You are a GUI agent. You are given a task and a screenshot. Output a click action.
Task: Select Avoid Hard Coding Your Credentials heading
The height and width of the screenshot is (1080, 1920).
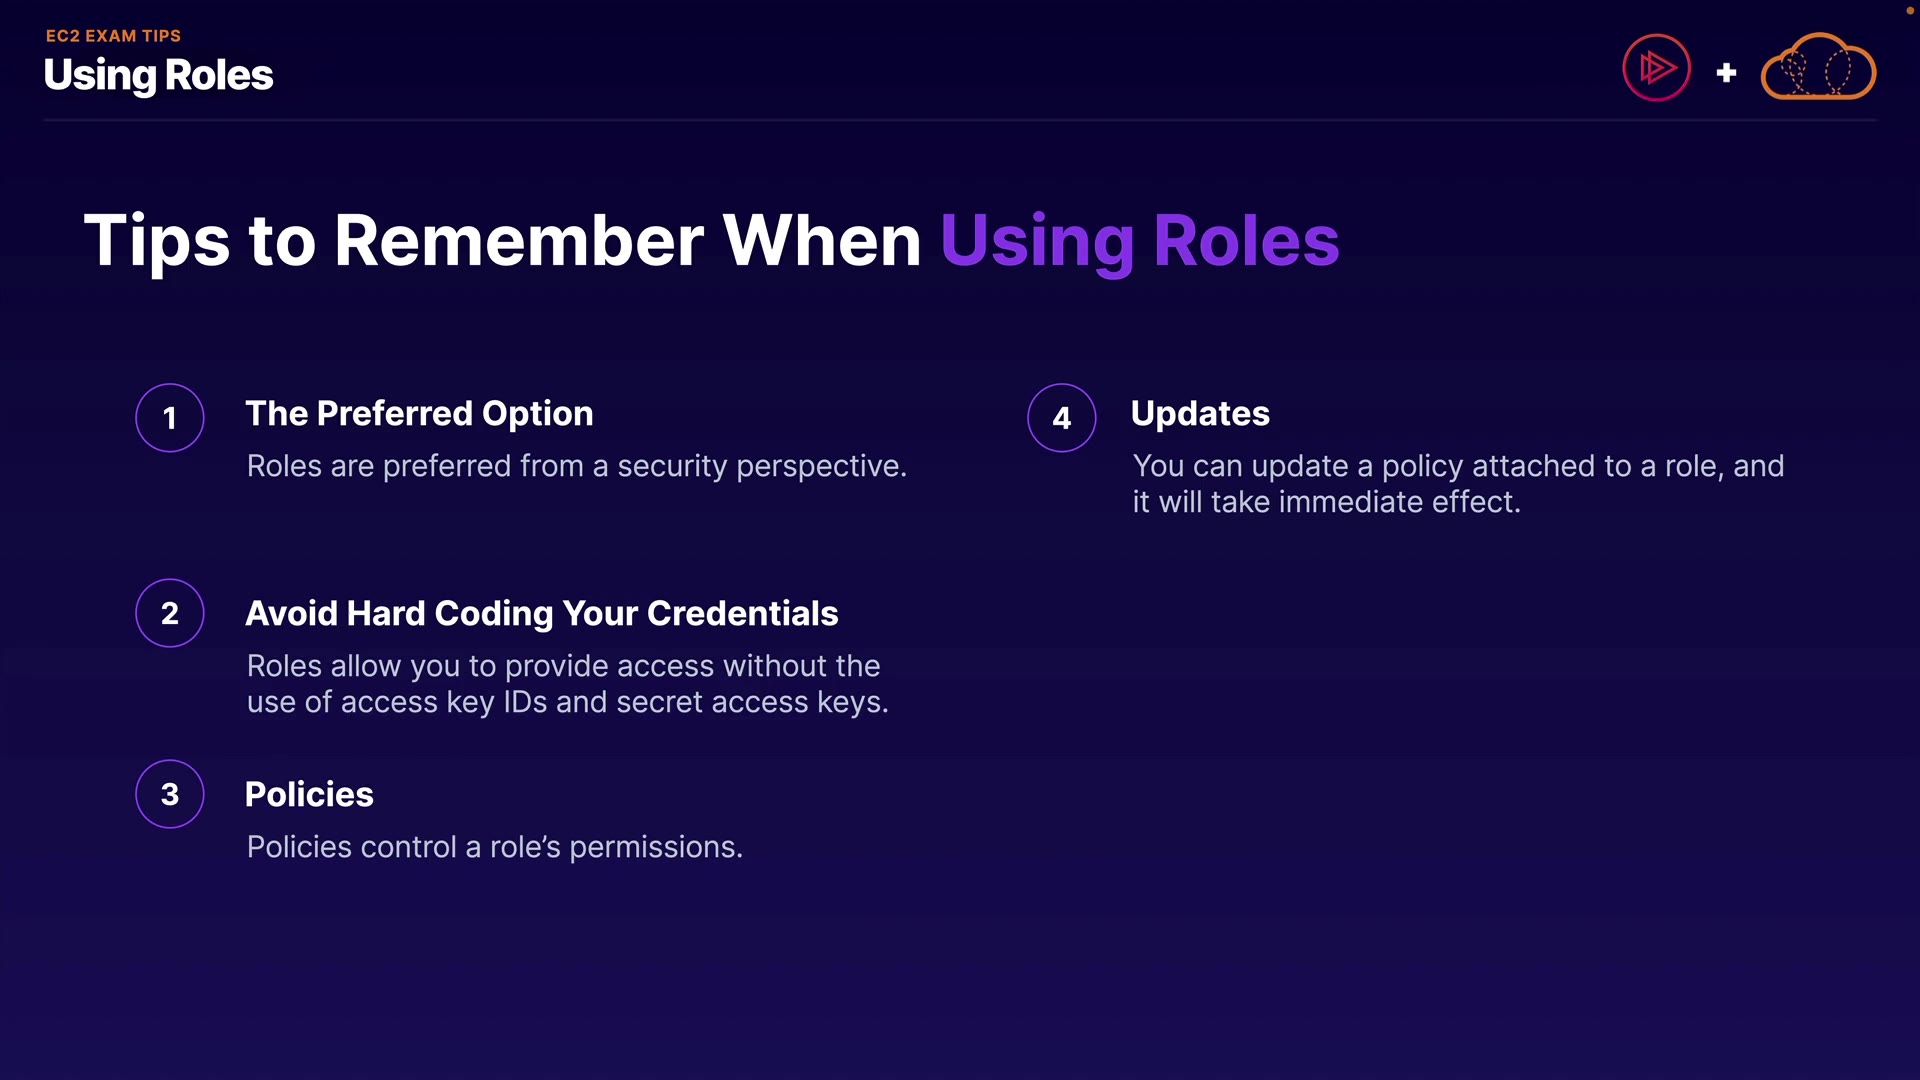click(x=541, y=614)
